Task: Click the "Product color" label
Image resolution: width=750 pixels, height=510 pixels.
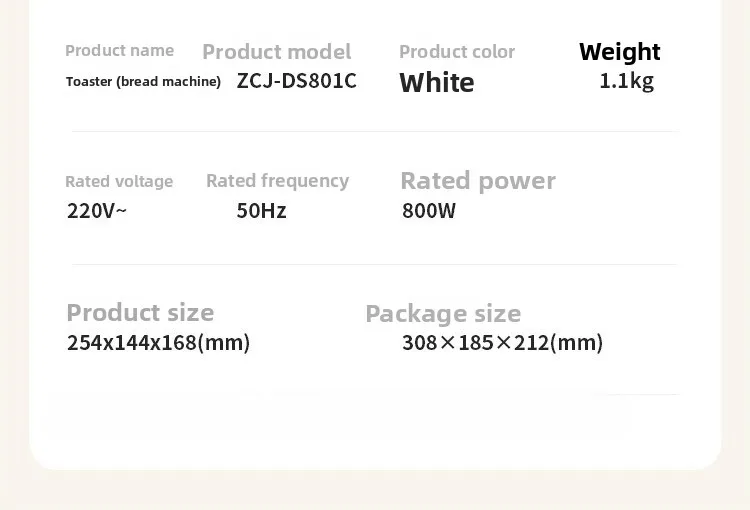Action: pos(456,52)
